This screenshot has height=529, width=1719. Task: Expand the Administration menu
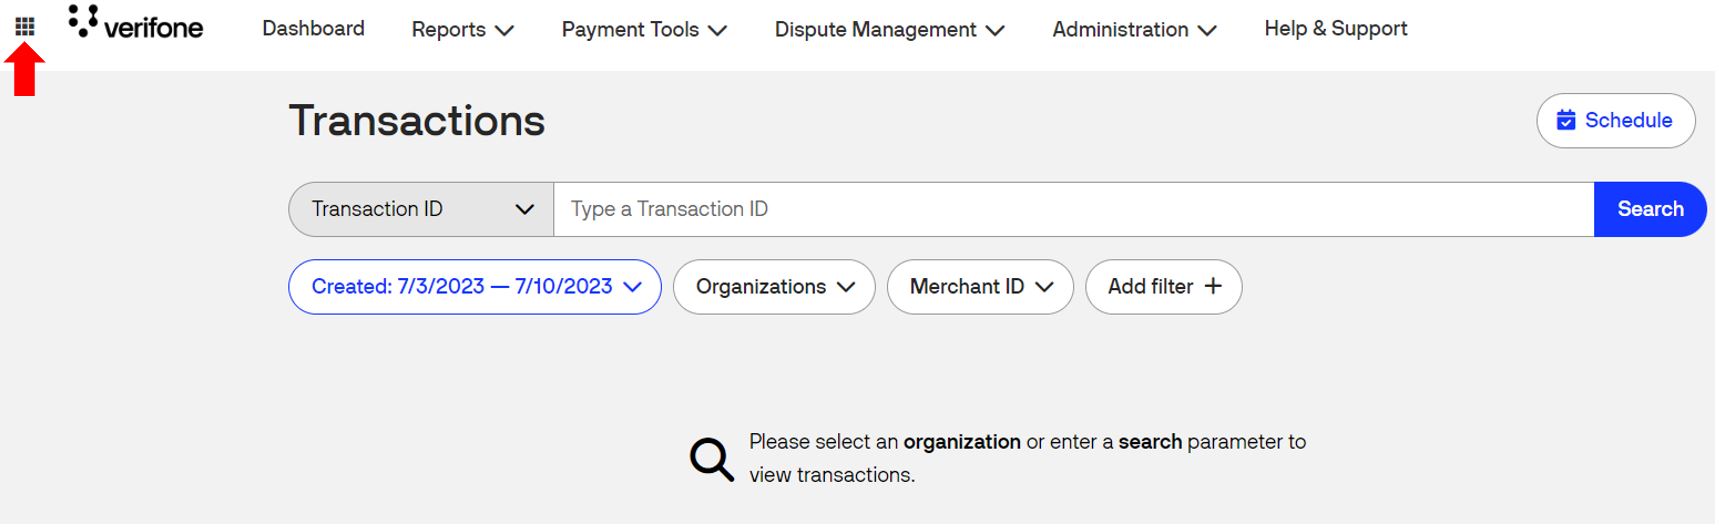click(x=1133, y=30)
